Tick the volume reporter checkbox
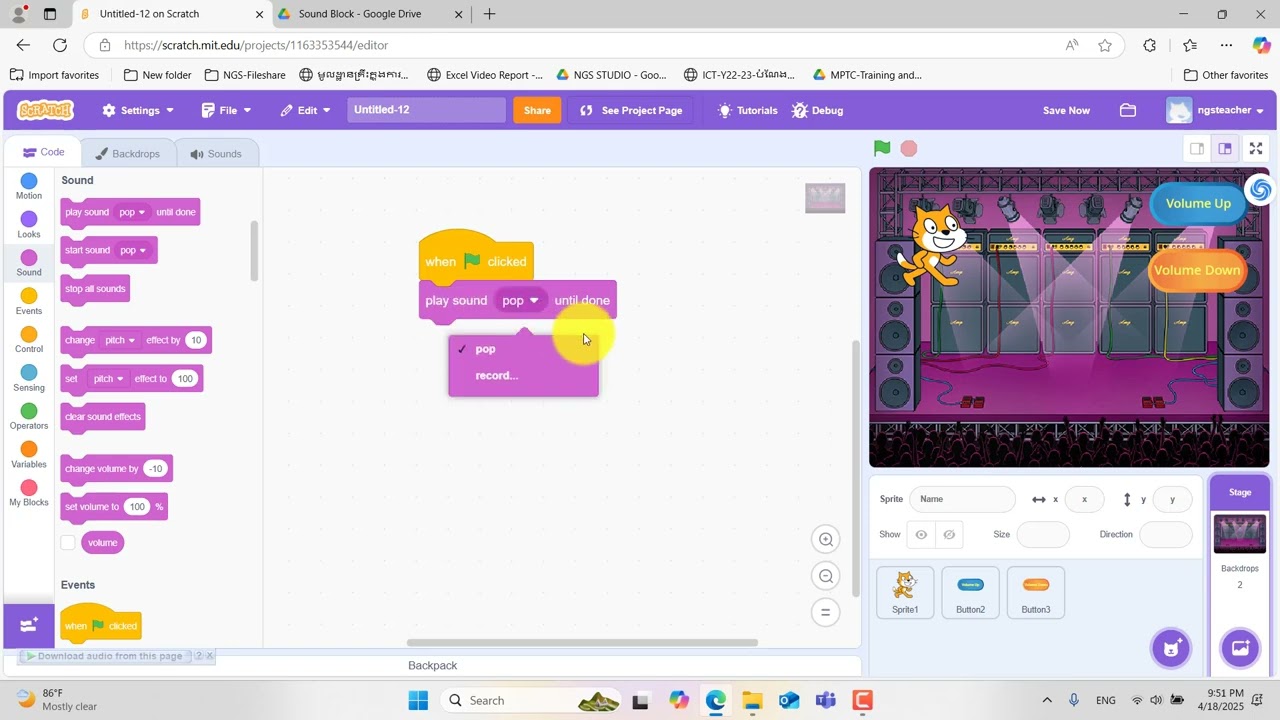The image size is (1280, 720). [x=68, y=542]
